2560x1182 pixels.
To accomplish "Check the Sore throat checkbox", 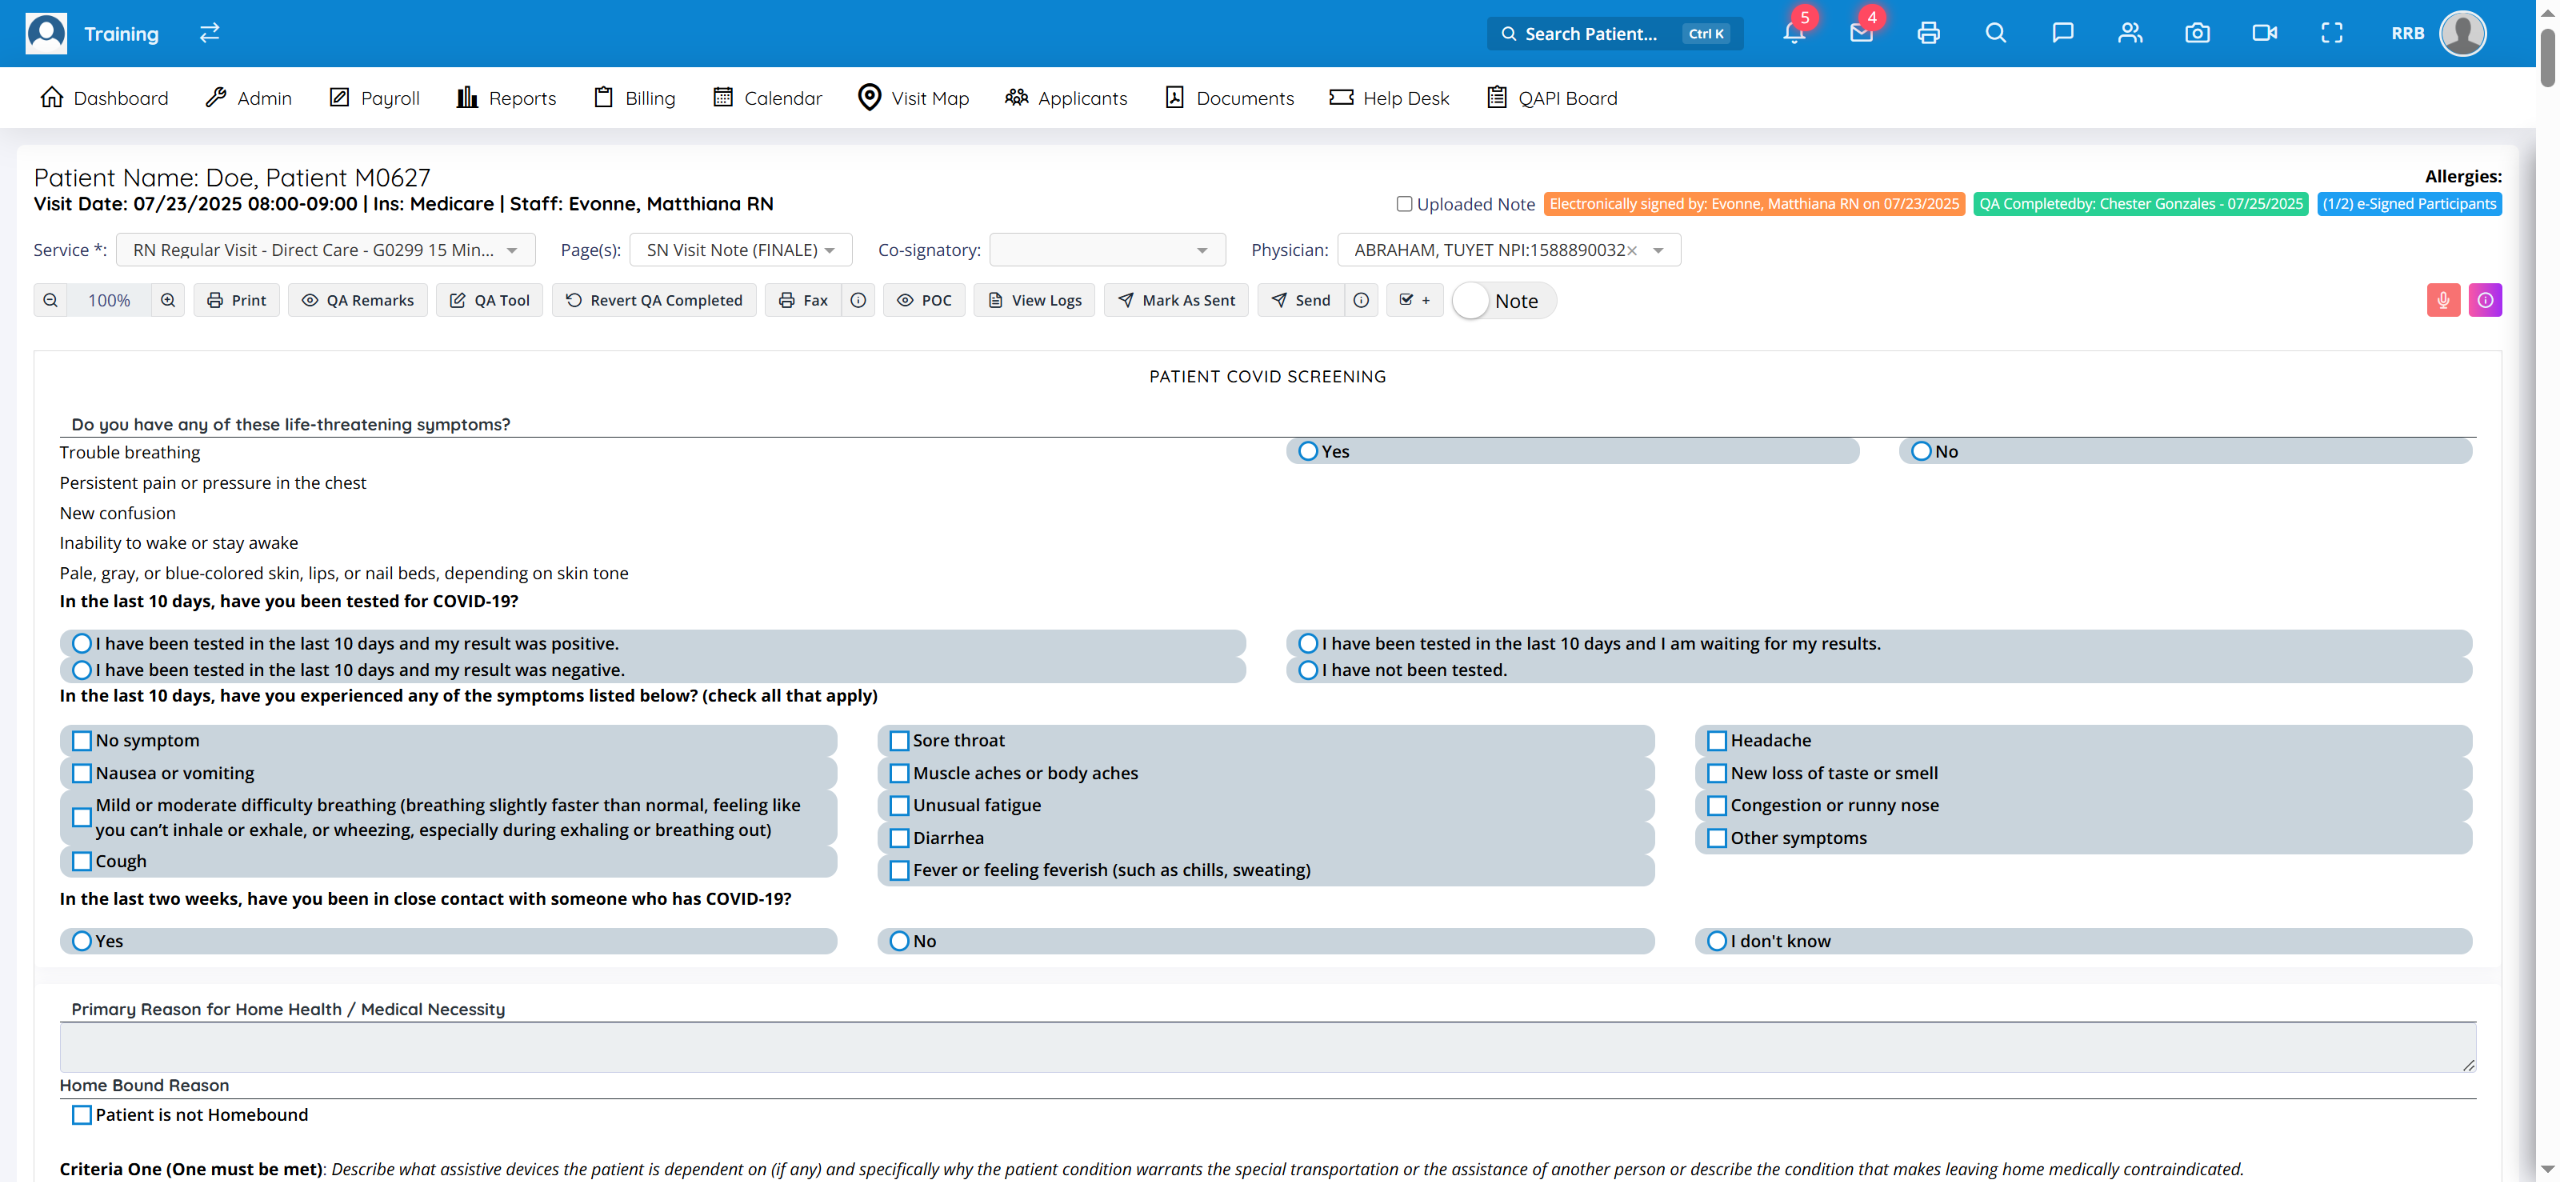I will 899,741.
